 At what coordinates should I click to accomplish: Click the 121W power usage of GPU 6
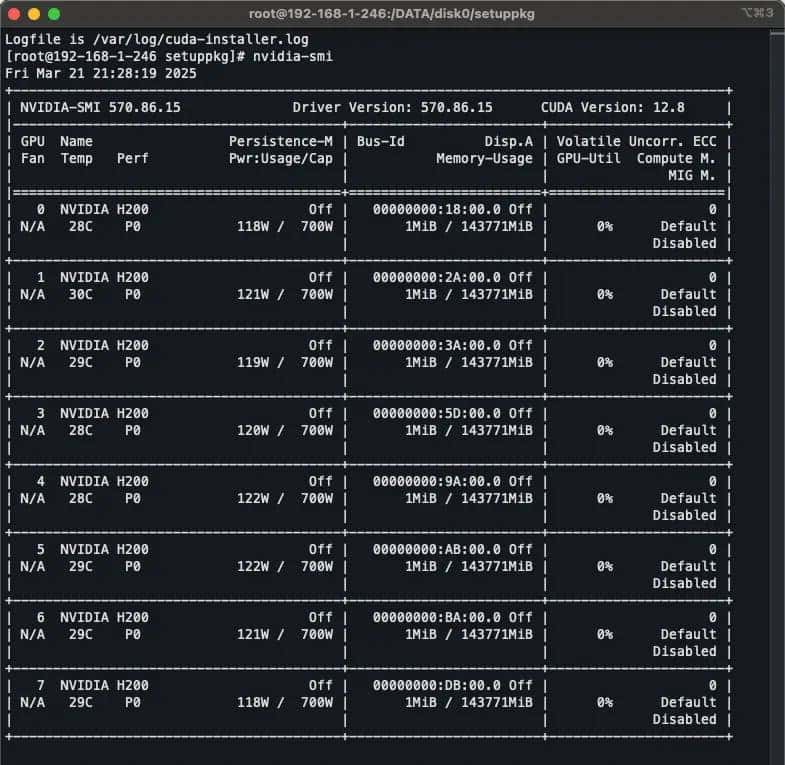point(253,634)
